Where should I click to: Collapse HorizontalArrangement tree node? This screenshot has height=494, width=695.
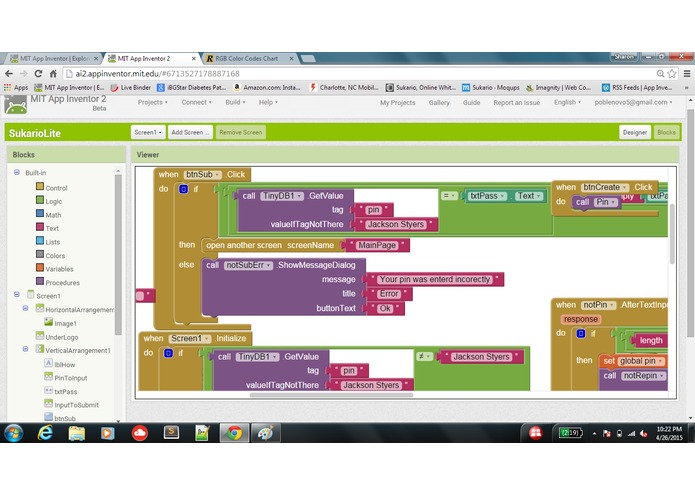click(x=26, y=308)
